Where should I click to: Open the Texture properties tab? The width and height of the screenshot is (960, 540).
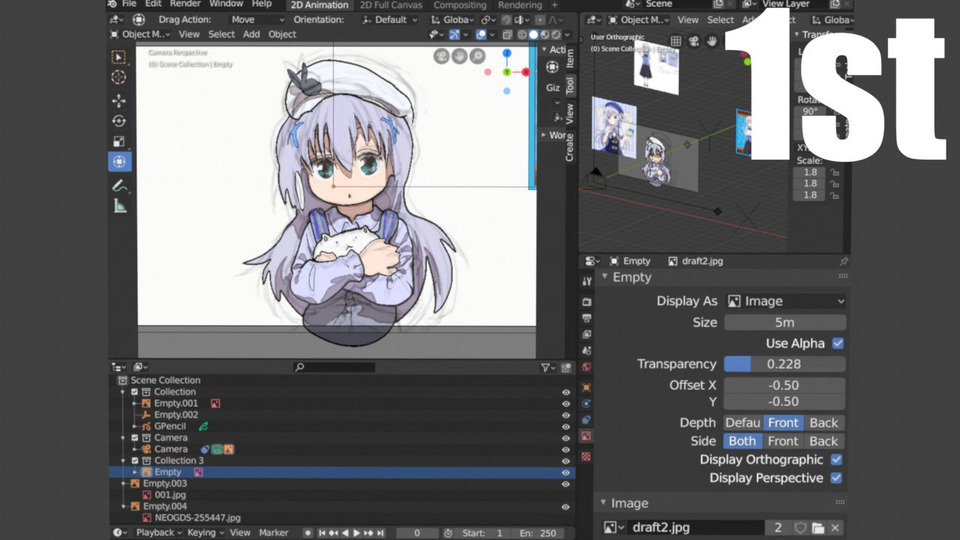(587, 457)
